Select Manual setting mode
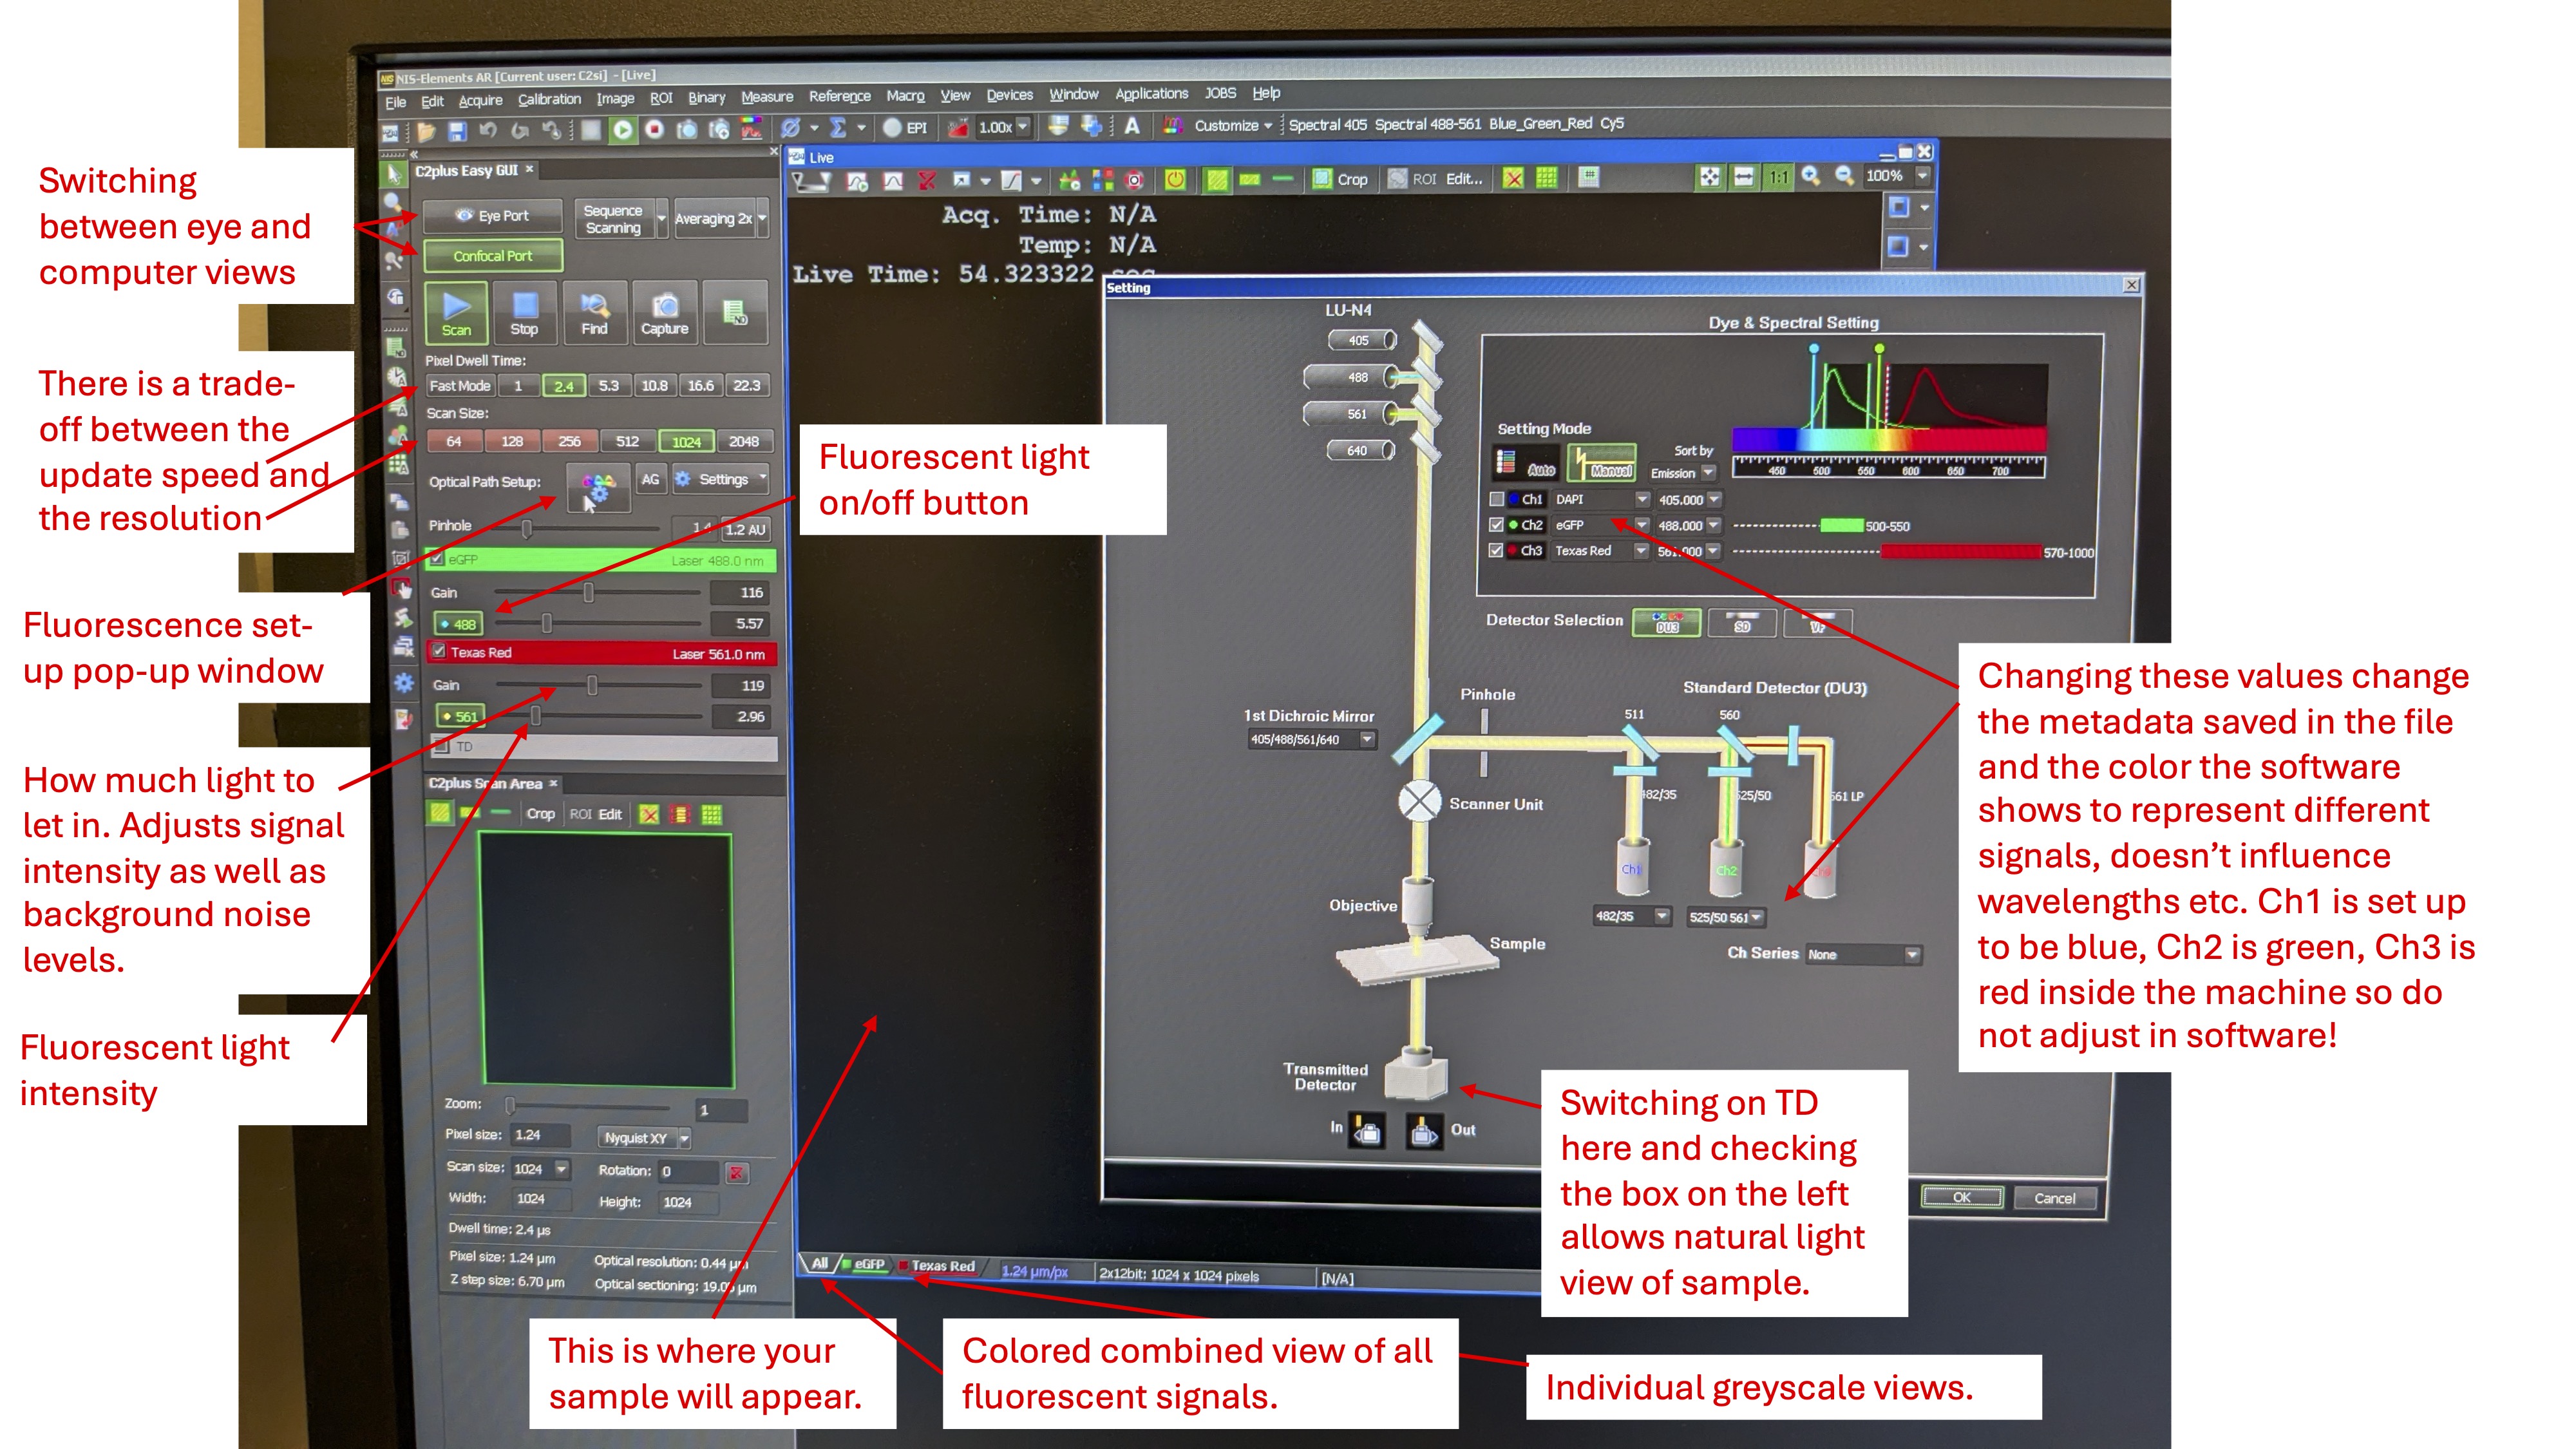Image resolution: width=2576 pixels, height=1449 pixels. click(1603, 464)
